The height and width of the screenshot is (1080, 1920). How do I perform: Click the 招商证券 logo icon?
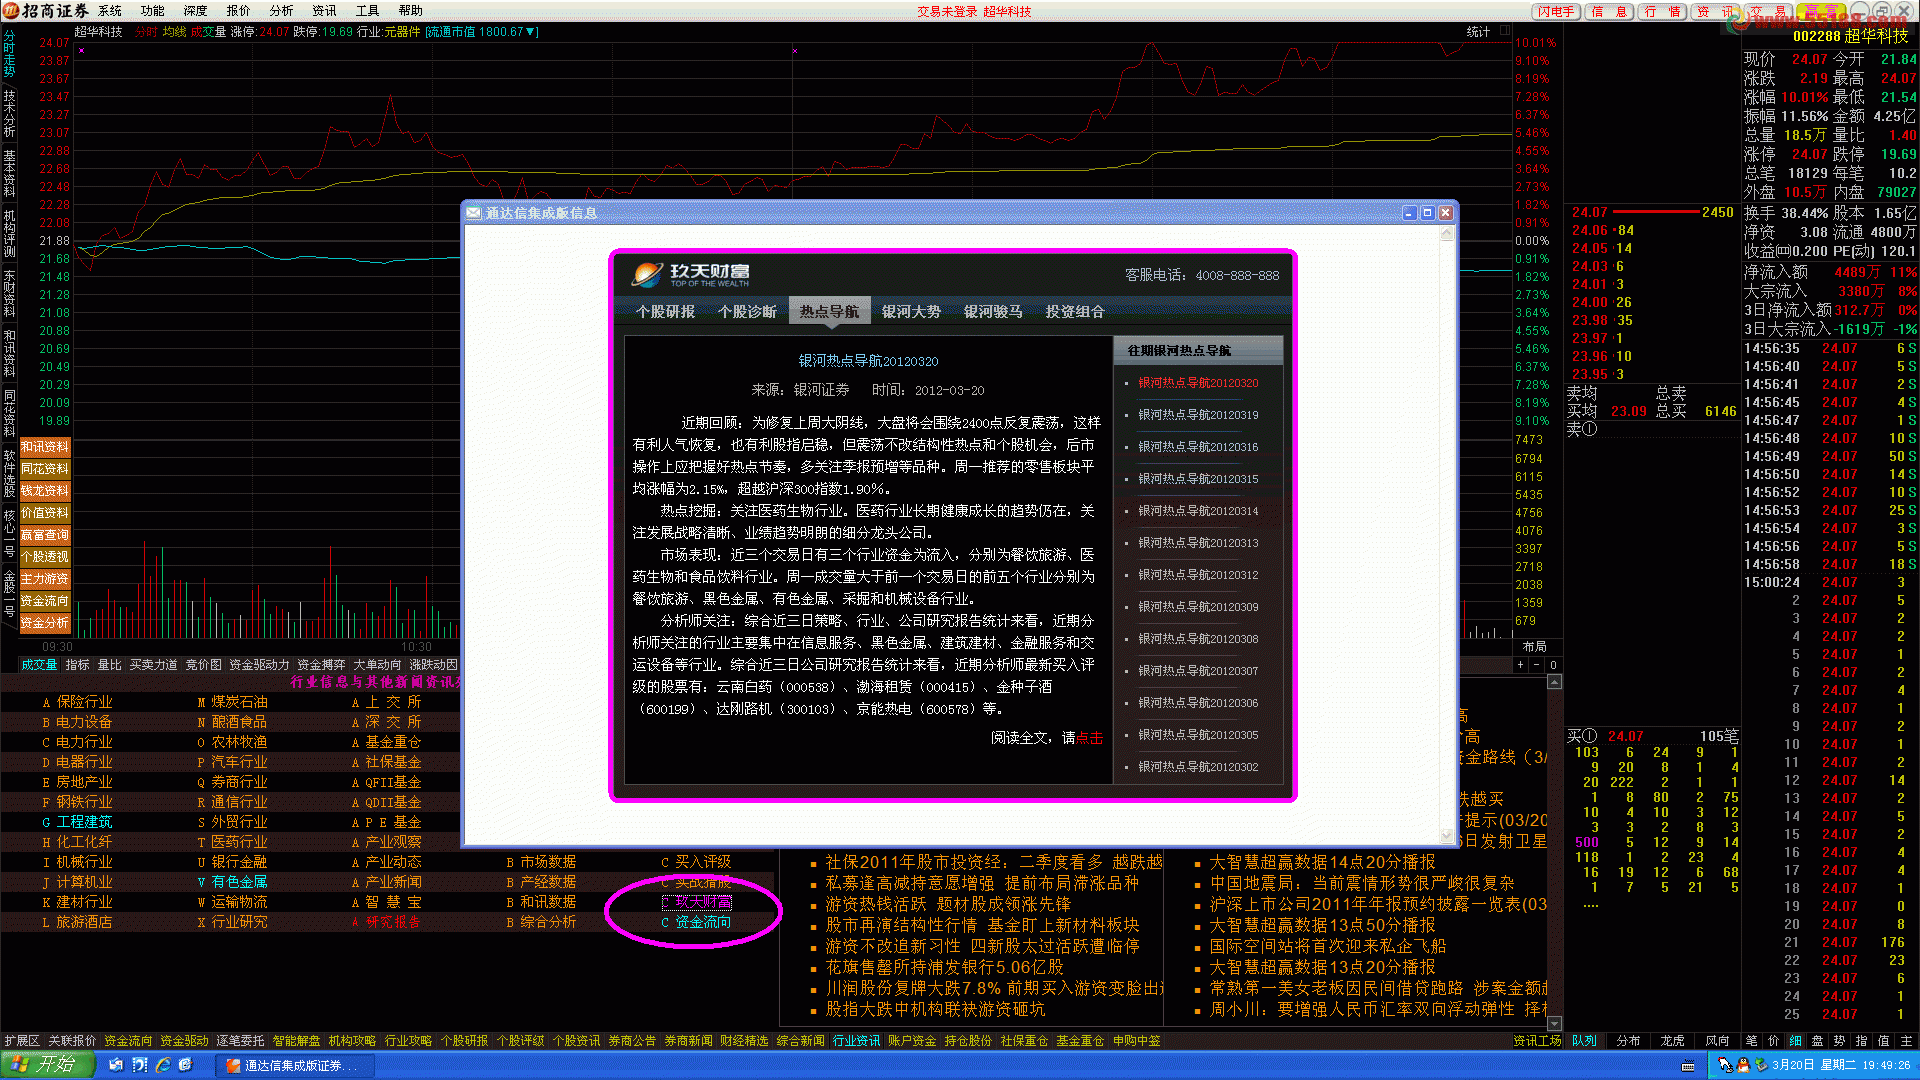[10, 11]
